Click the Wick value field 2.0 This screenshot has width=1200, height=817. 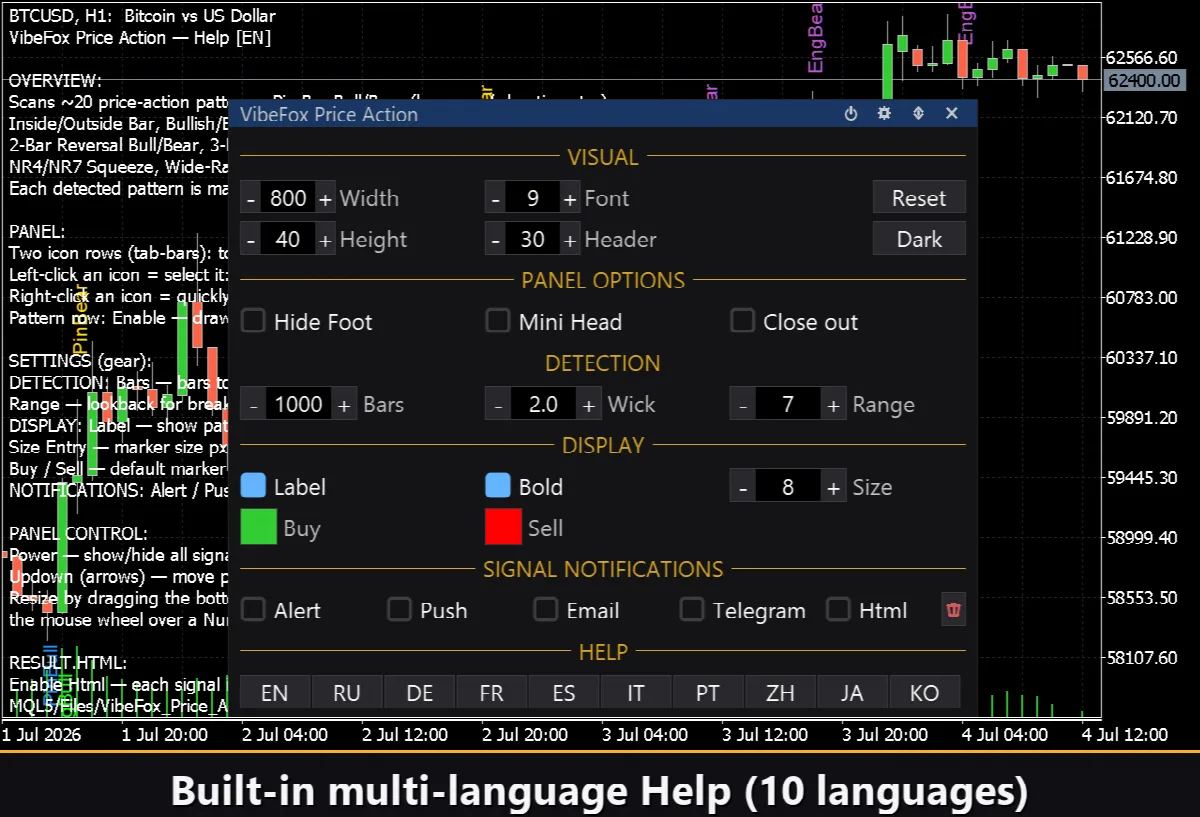pos(543,404)
